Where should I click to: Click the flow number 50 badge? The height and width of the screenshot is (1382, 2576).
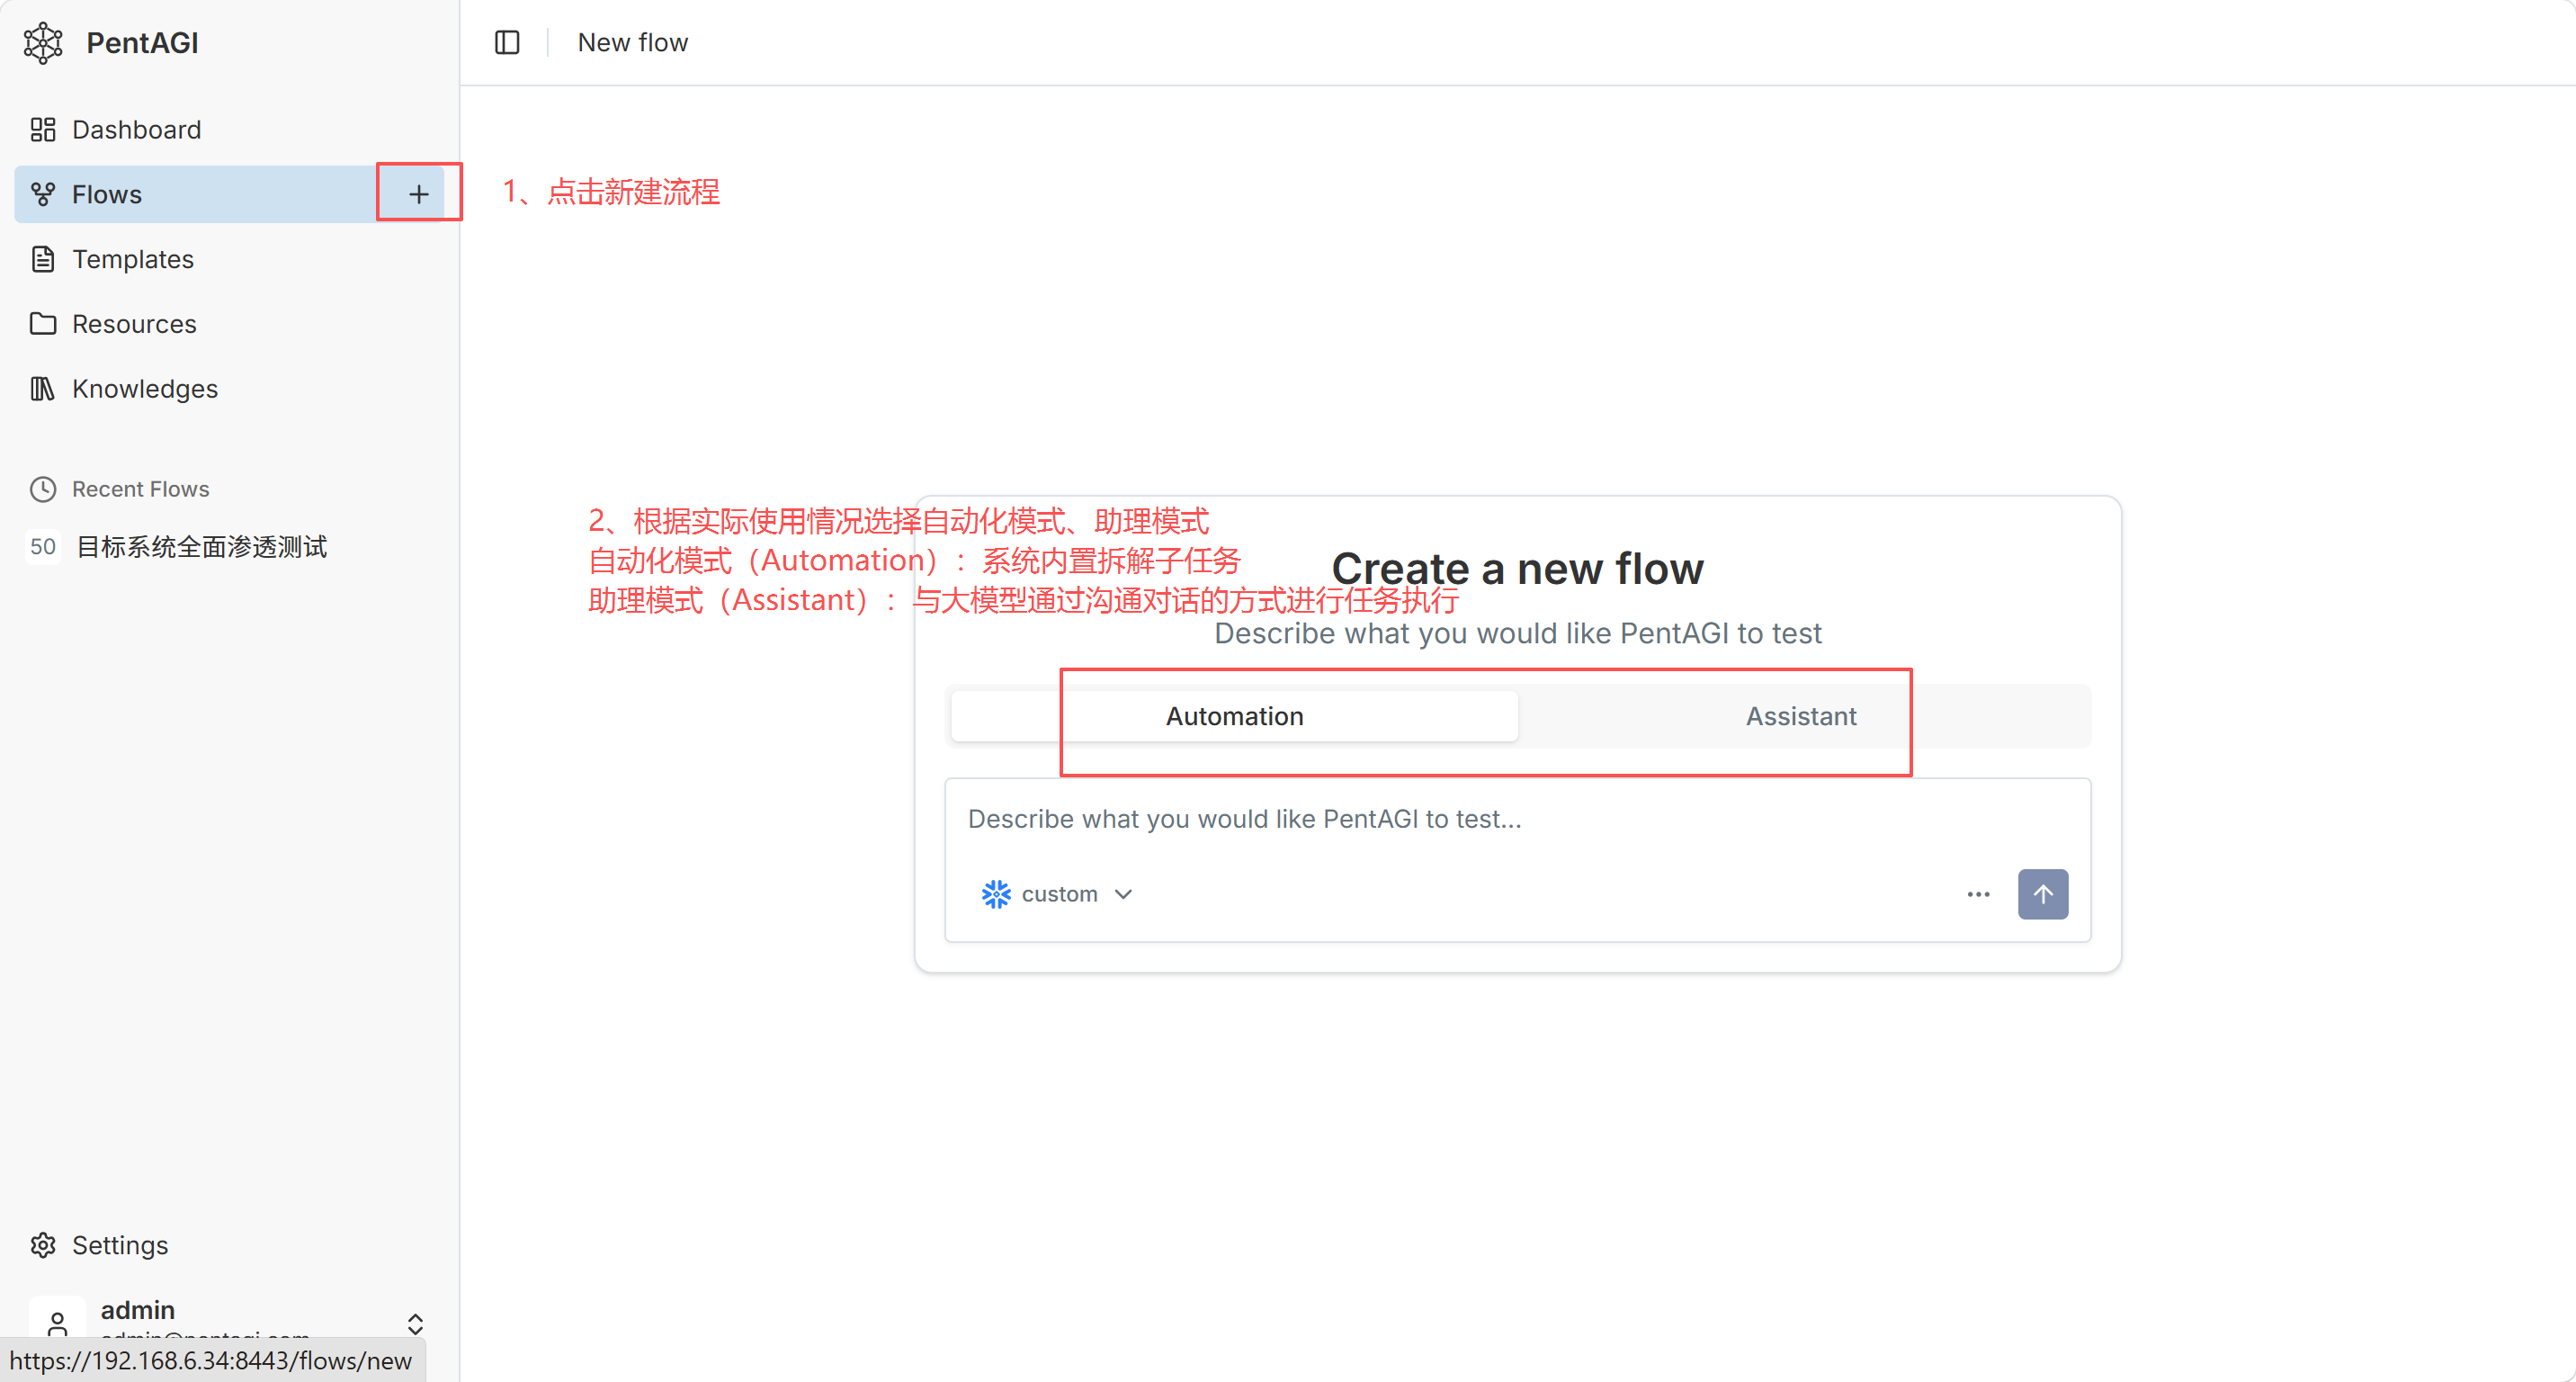(43, 547)
